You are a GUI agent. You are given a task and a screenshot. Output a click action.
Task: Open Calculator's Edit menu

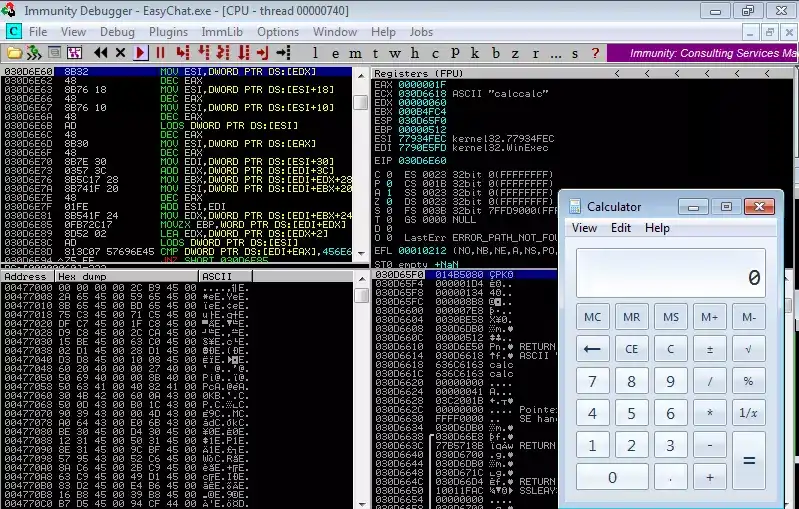[621, 228]
